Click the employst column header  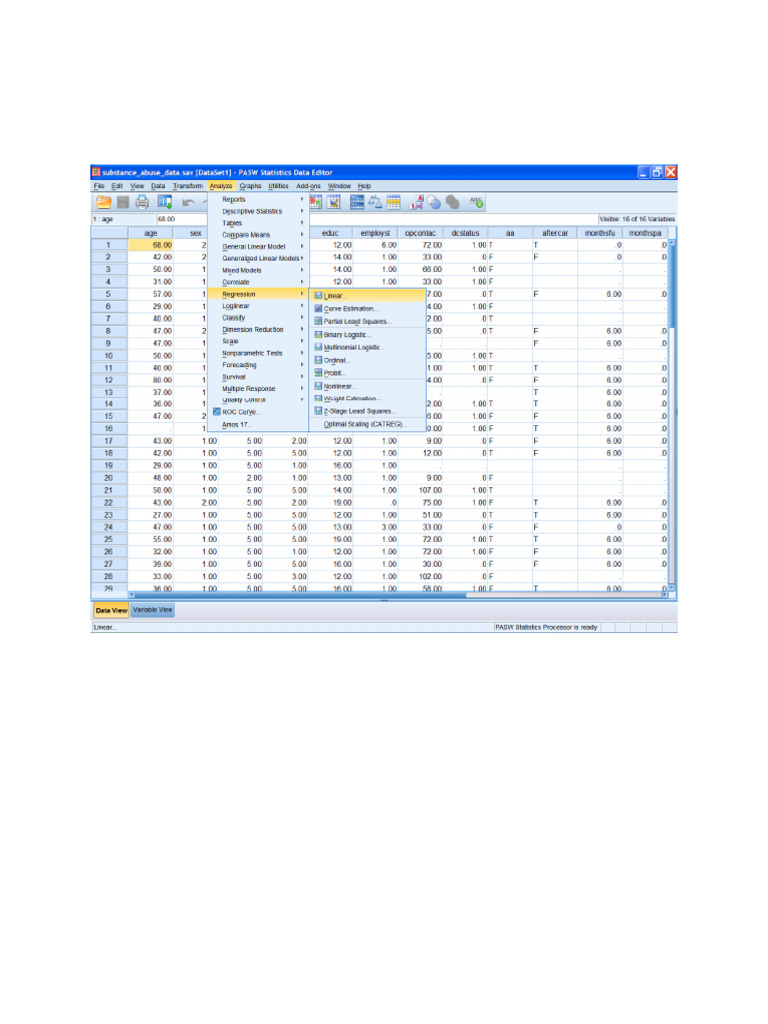click(x=376, y=233)
